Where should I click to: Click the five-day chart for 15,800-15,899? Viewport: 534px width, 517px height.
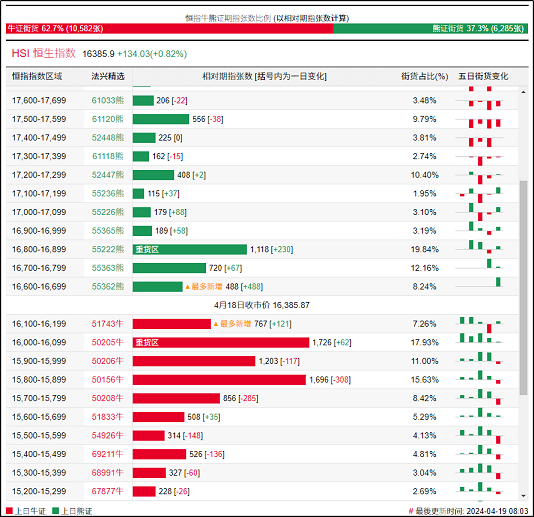pos(479,379)
